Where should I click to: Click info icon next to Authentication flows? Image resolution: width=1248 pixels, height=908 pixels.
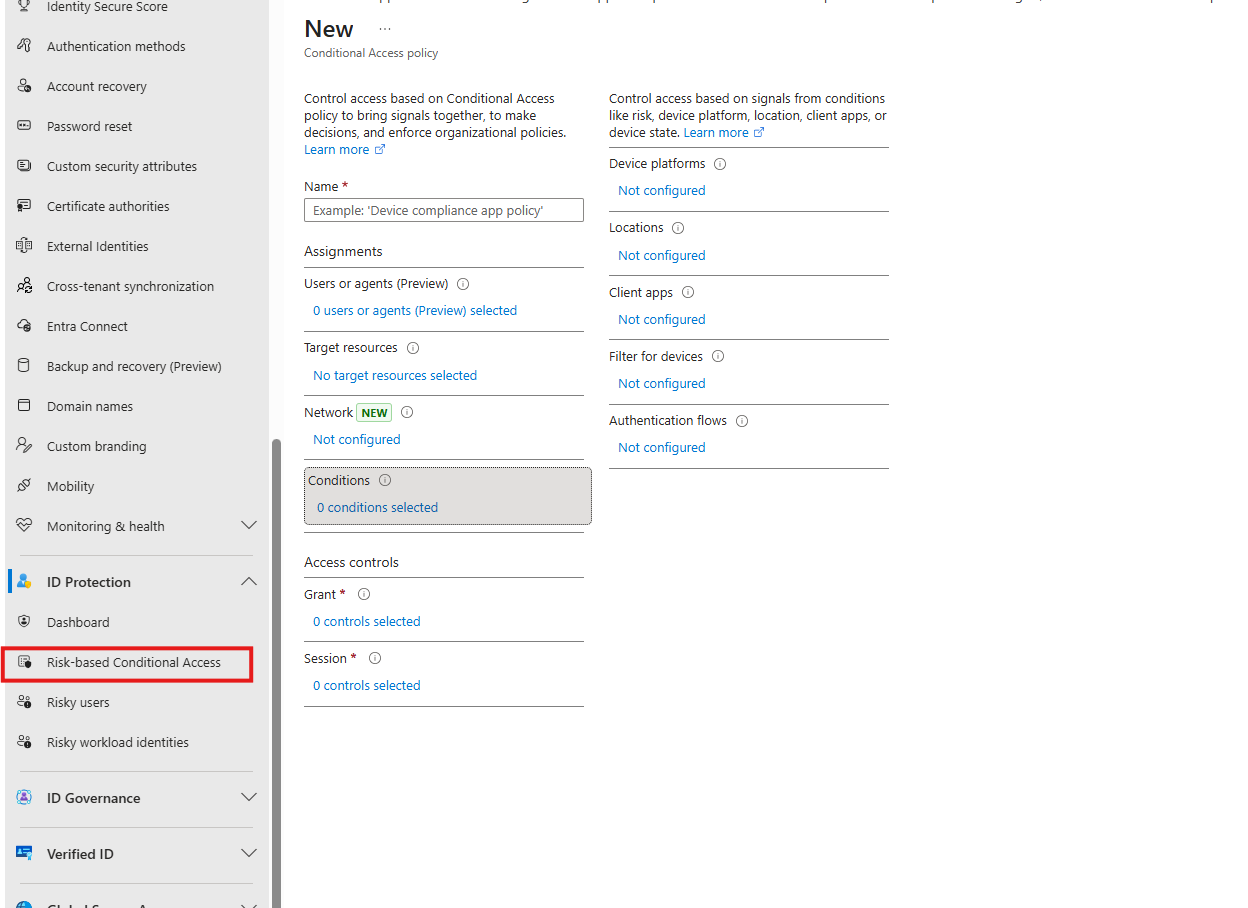click(x=742, y=421)
